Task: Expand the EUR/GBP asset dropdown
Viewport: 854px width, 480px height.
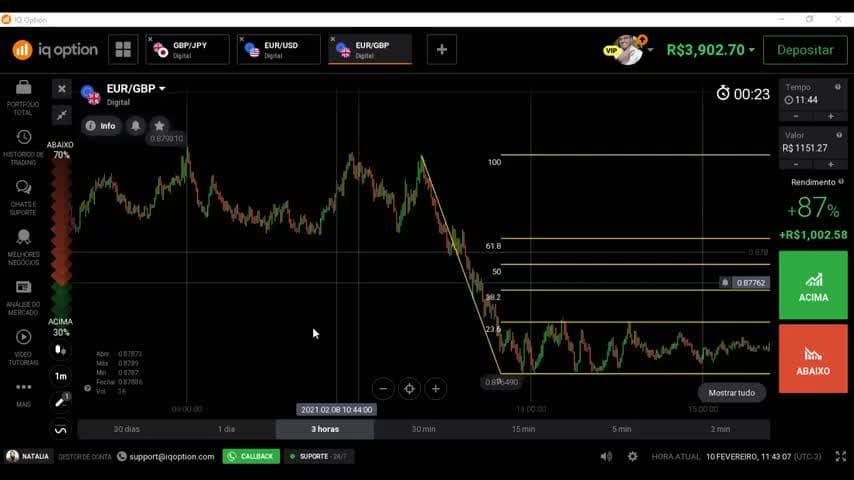Action: tap(162, 89)
